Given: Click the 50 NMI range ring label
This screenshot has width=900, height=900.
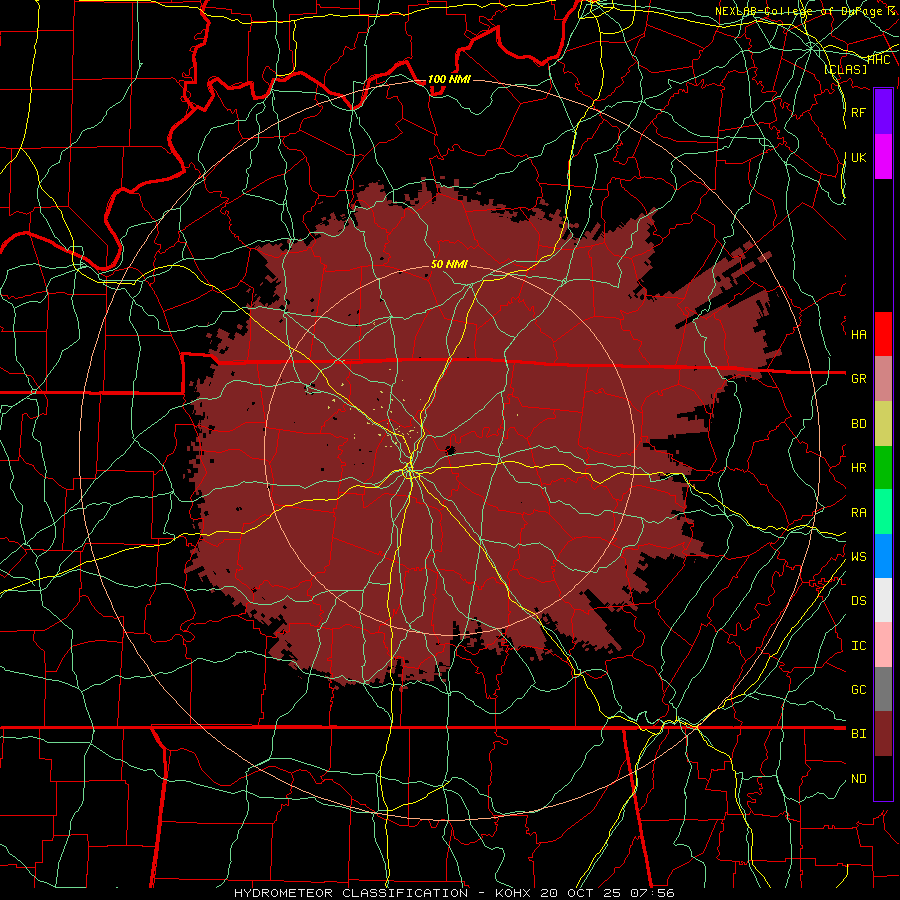Looking at the screenshot, I should click(449, 264).
